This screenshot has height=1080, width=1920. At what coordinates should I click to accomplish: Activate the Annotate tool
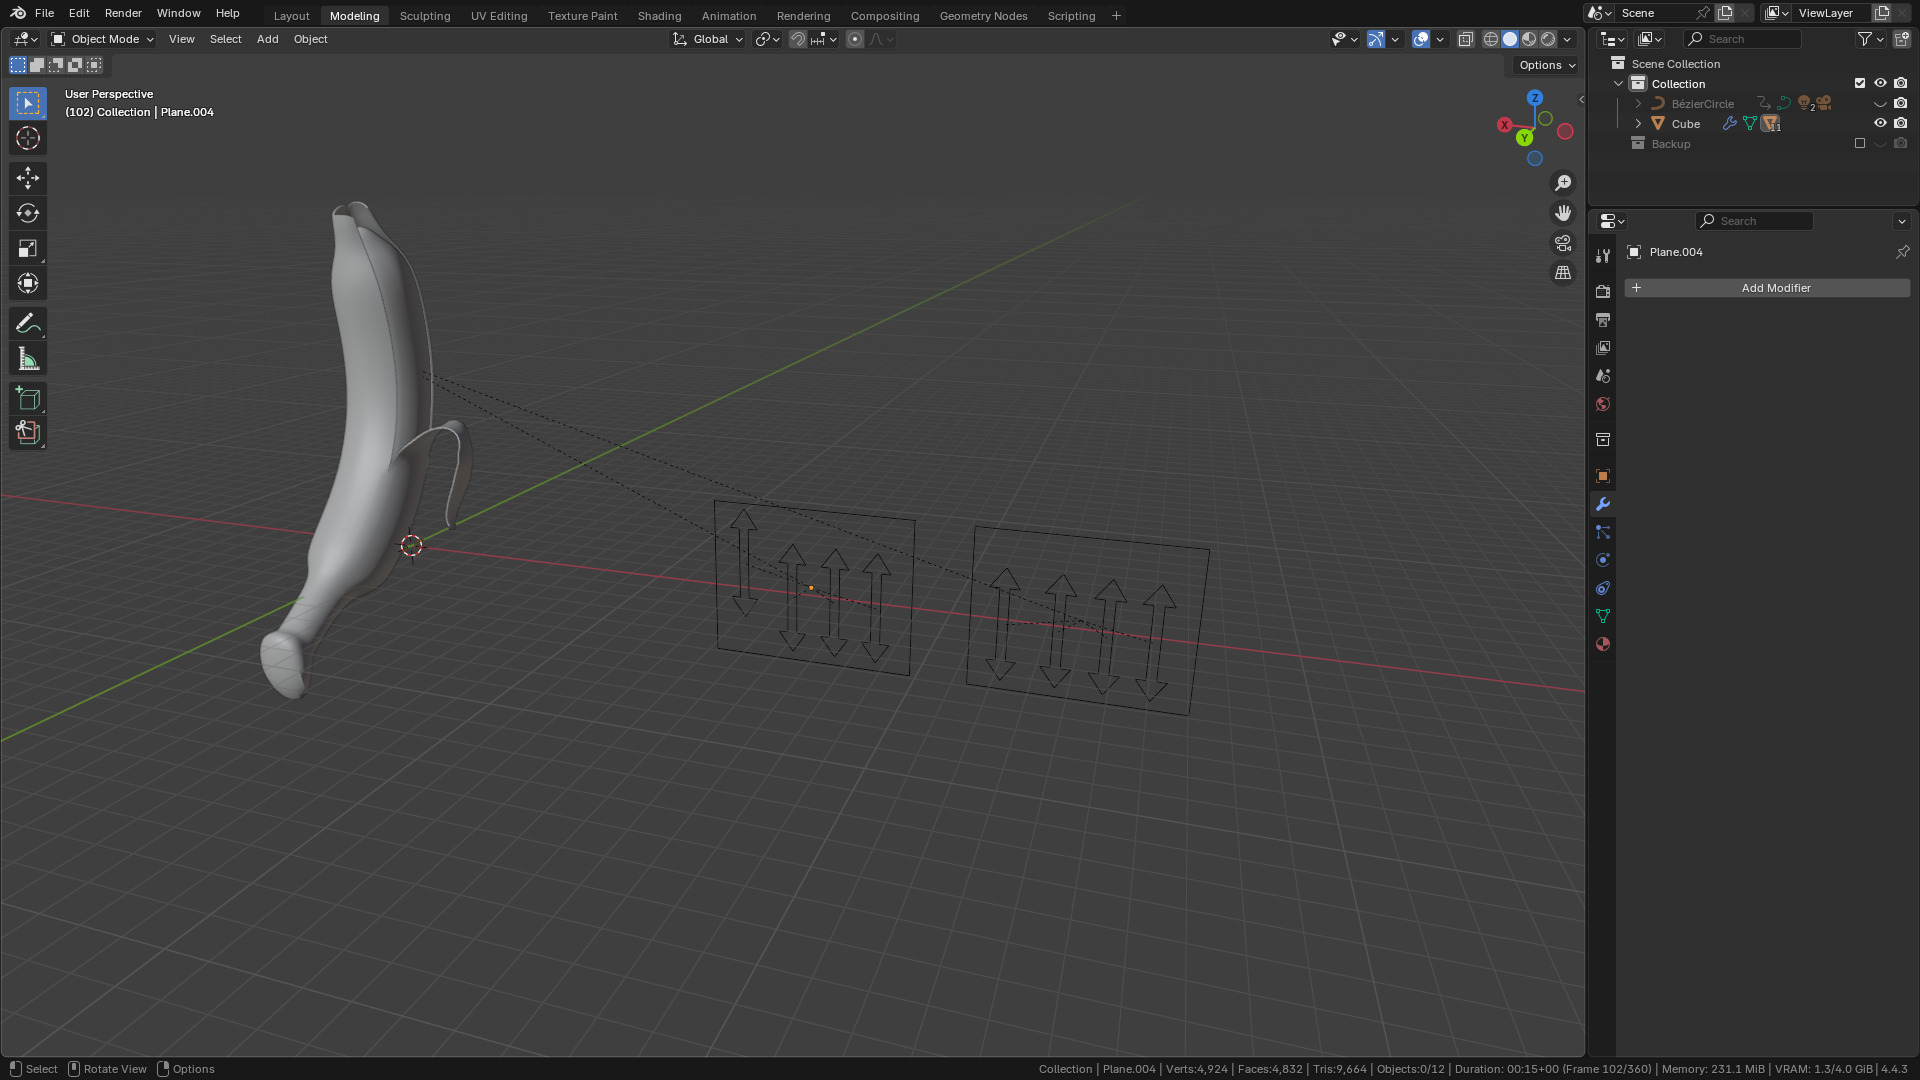[28, 323]
